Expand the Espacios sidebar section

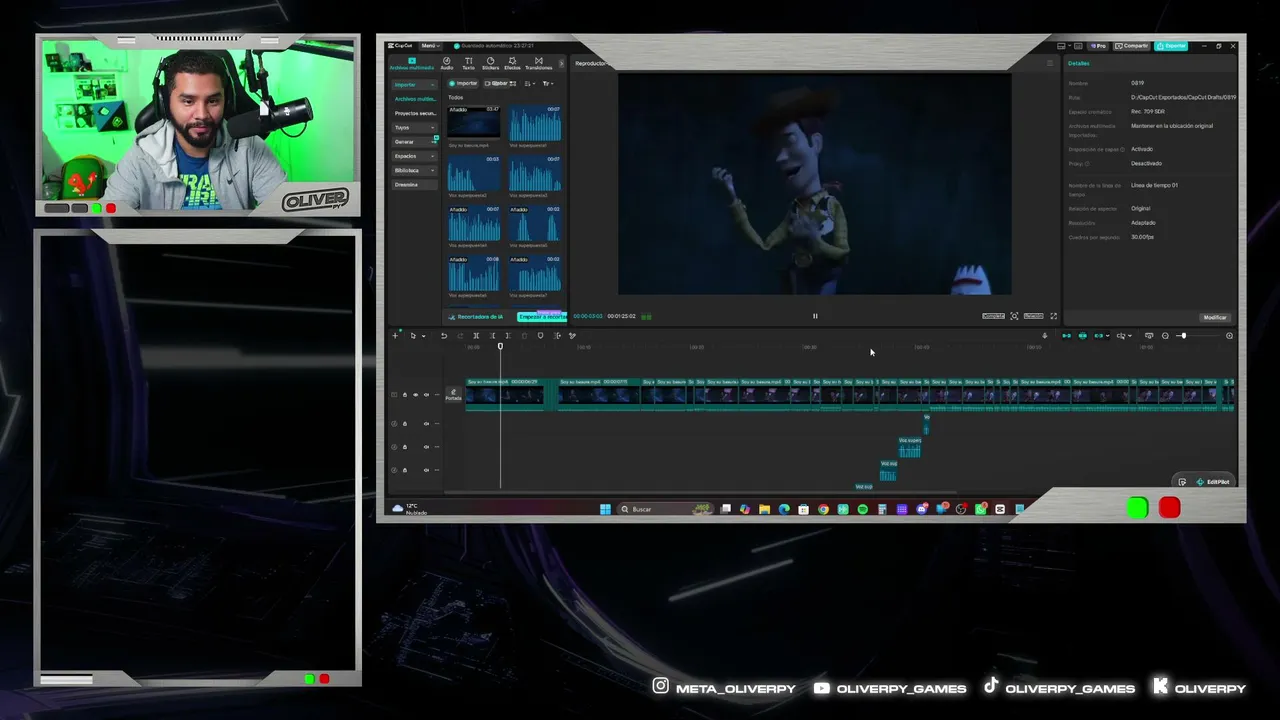414,156
